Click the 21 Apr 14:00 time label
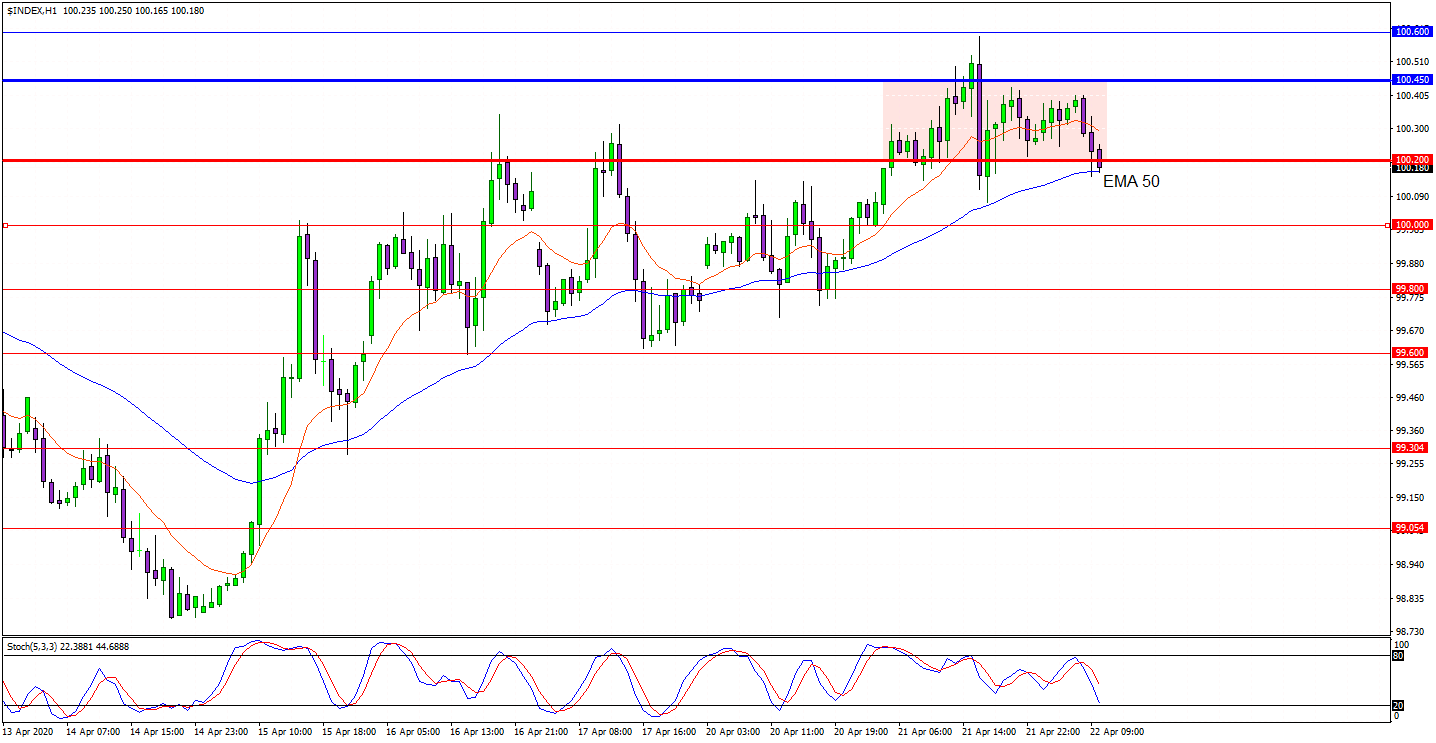1436x743 pixels. (x=990, y=731)
